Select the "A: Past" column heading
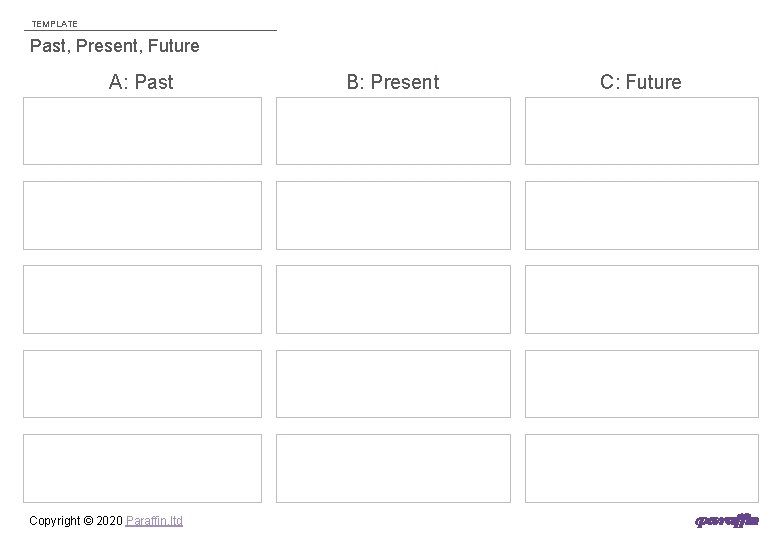The height and width of the screenshot is (540, 780). click(x=141, y=82)
